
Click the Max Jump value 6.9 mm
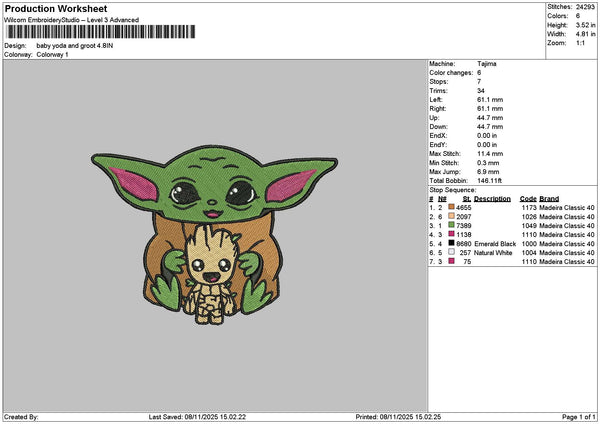coord(488,172)
